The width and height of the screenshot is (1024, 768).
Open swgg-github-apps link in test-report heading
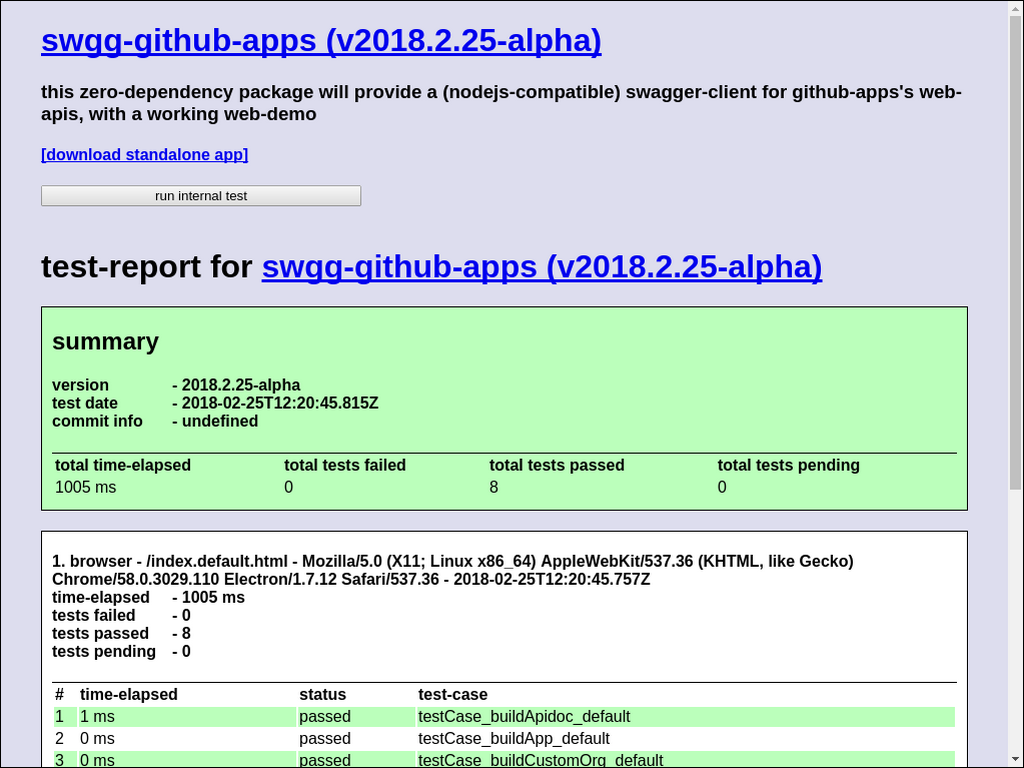click(x=541, y=266)
